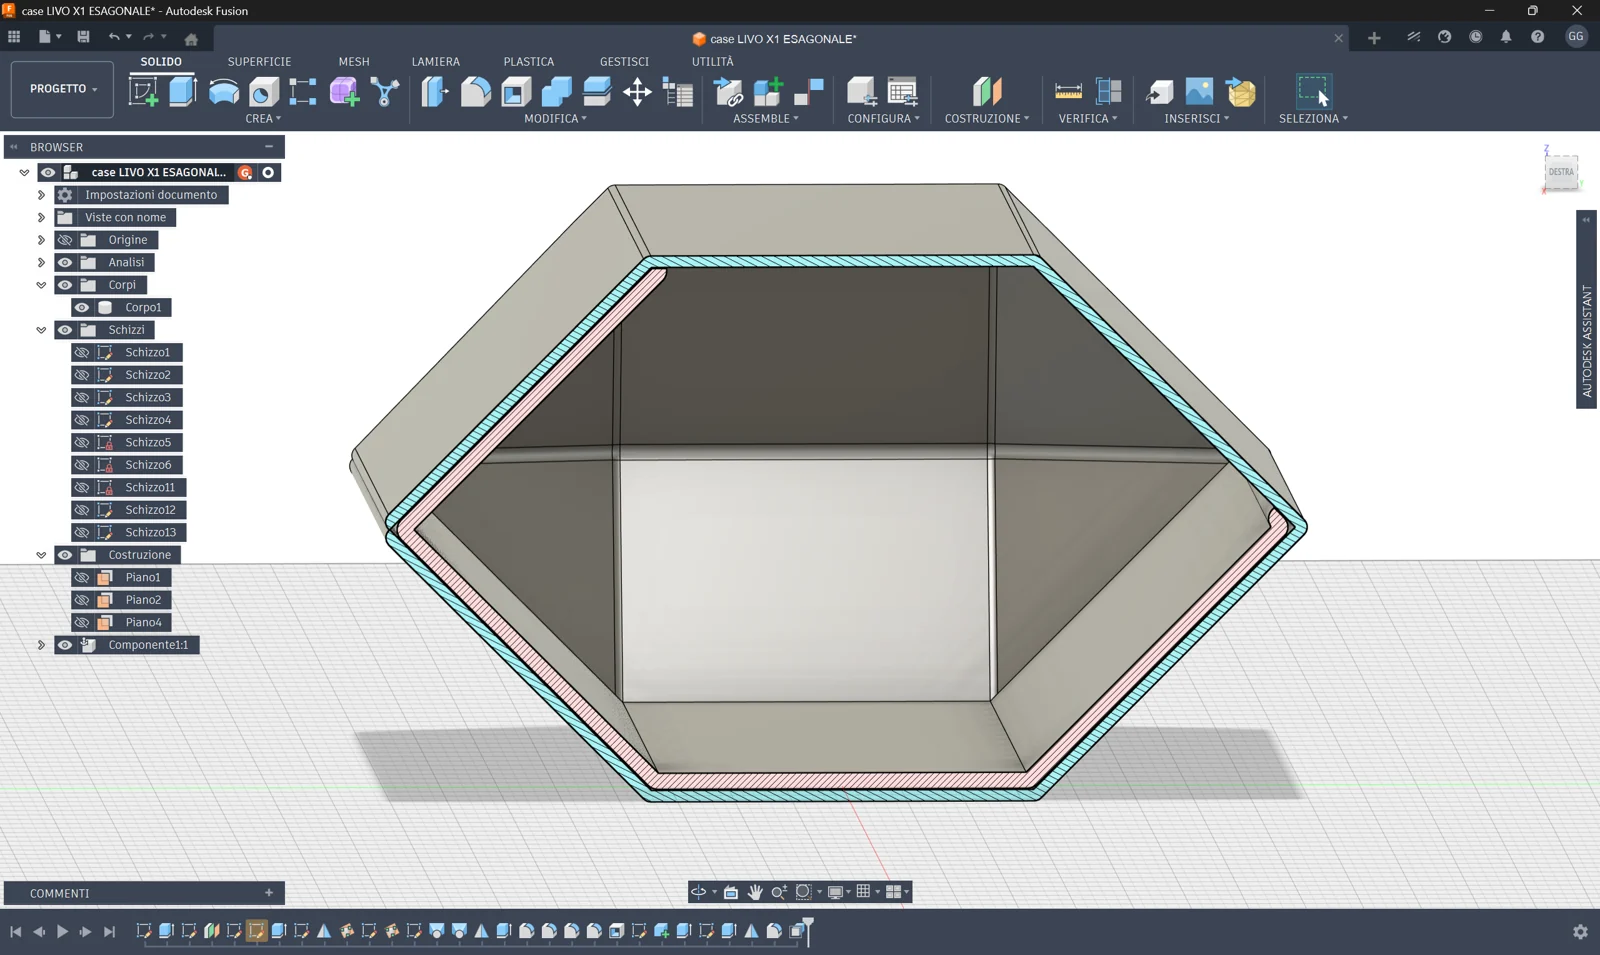Add a comment with the plus button

pos(269,893)
